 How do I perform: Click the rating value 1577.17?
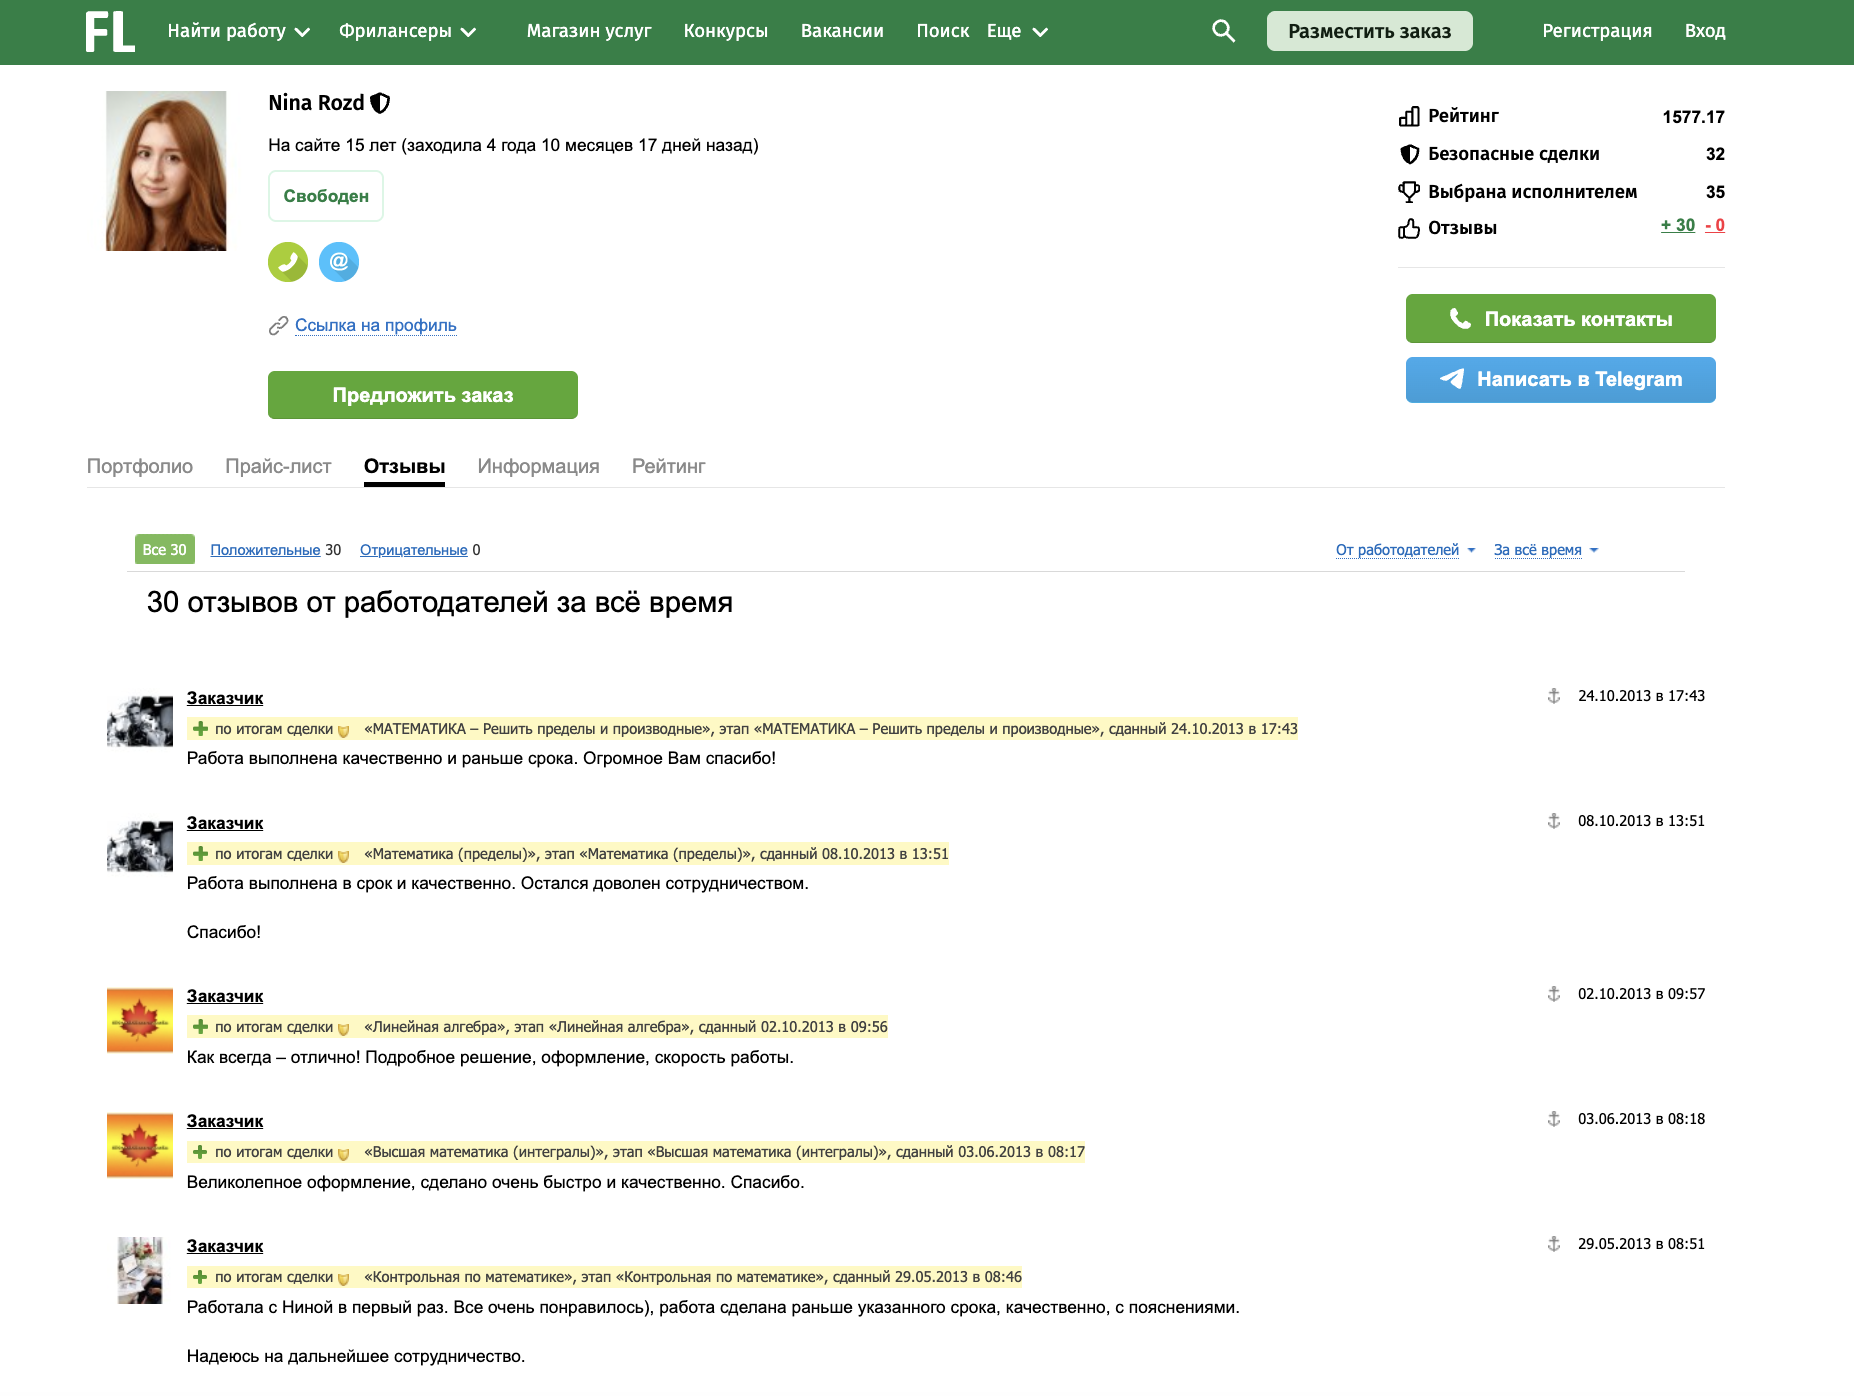pyautogui.click(x=1693, y=117)
